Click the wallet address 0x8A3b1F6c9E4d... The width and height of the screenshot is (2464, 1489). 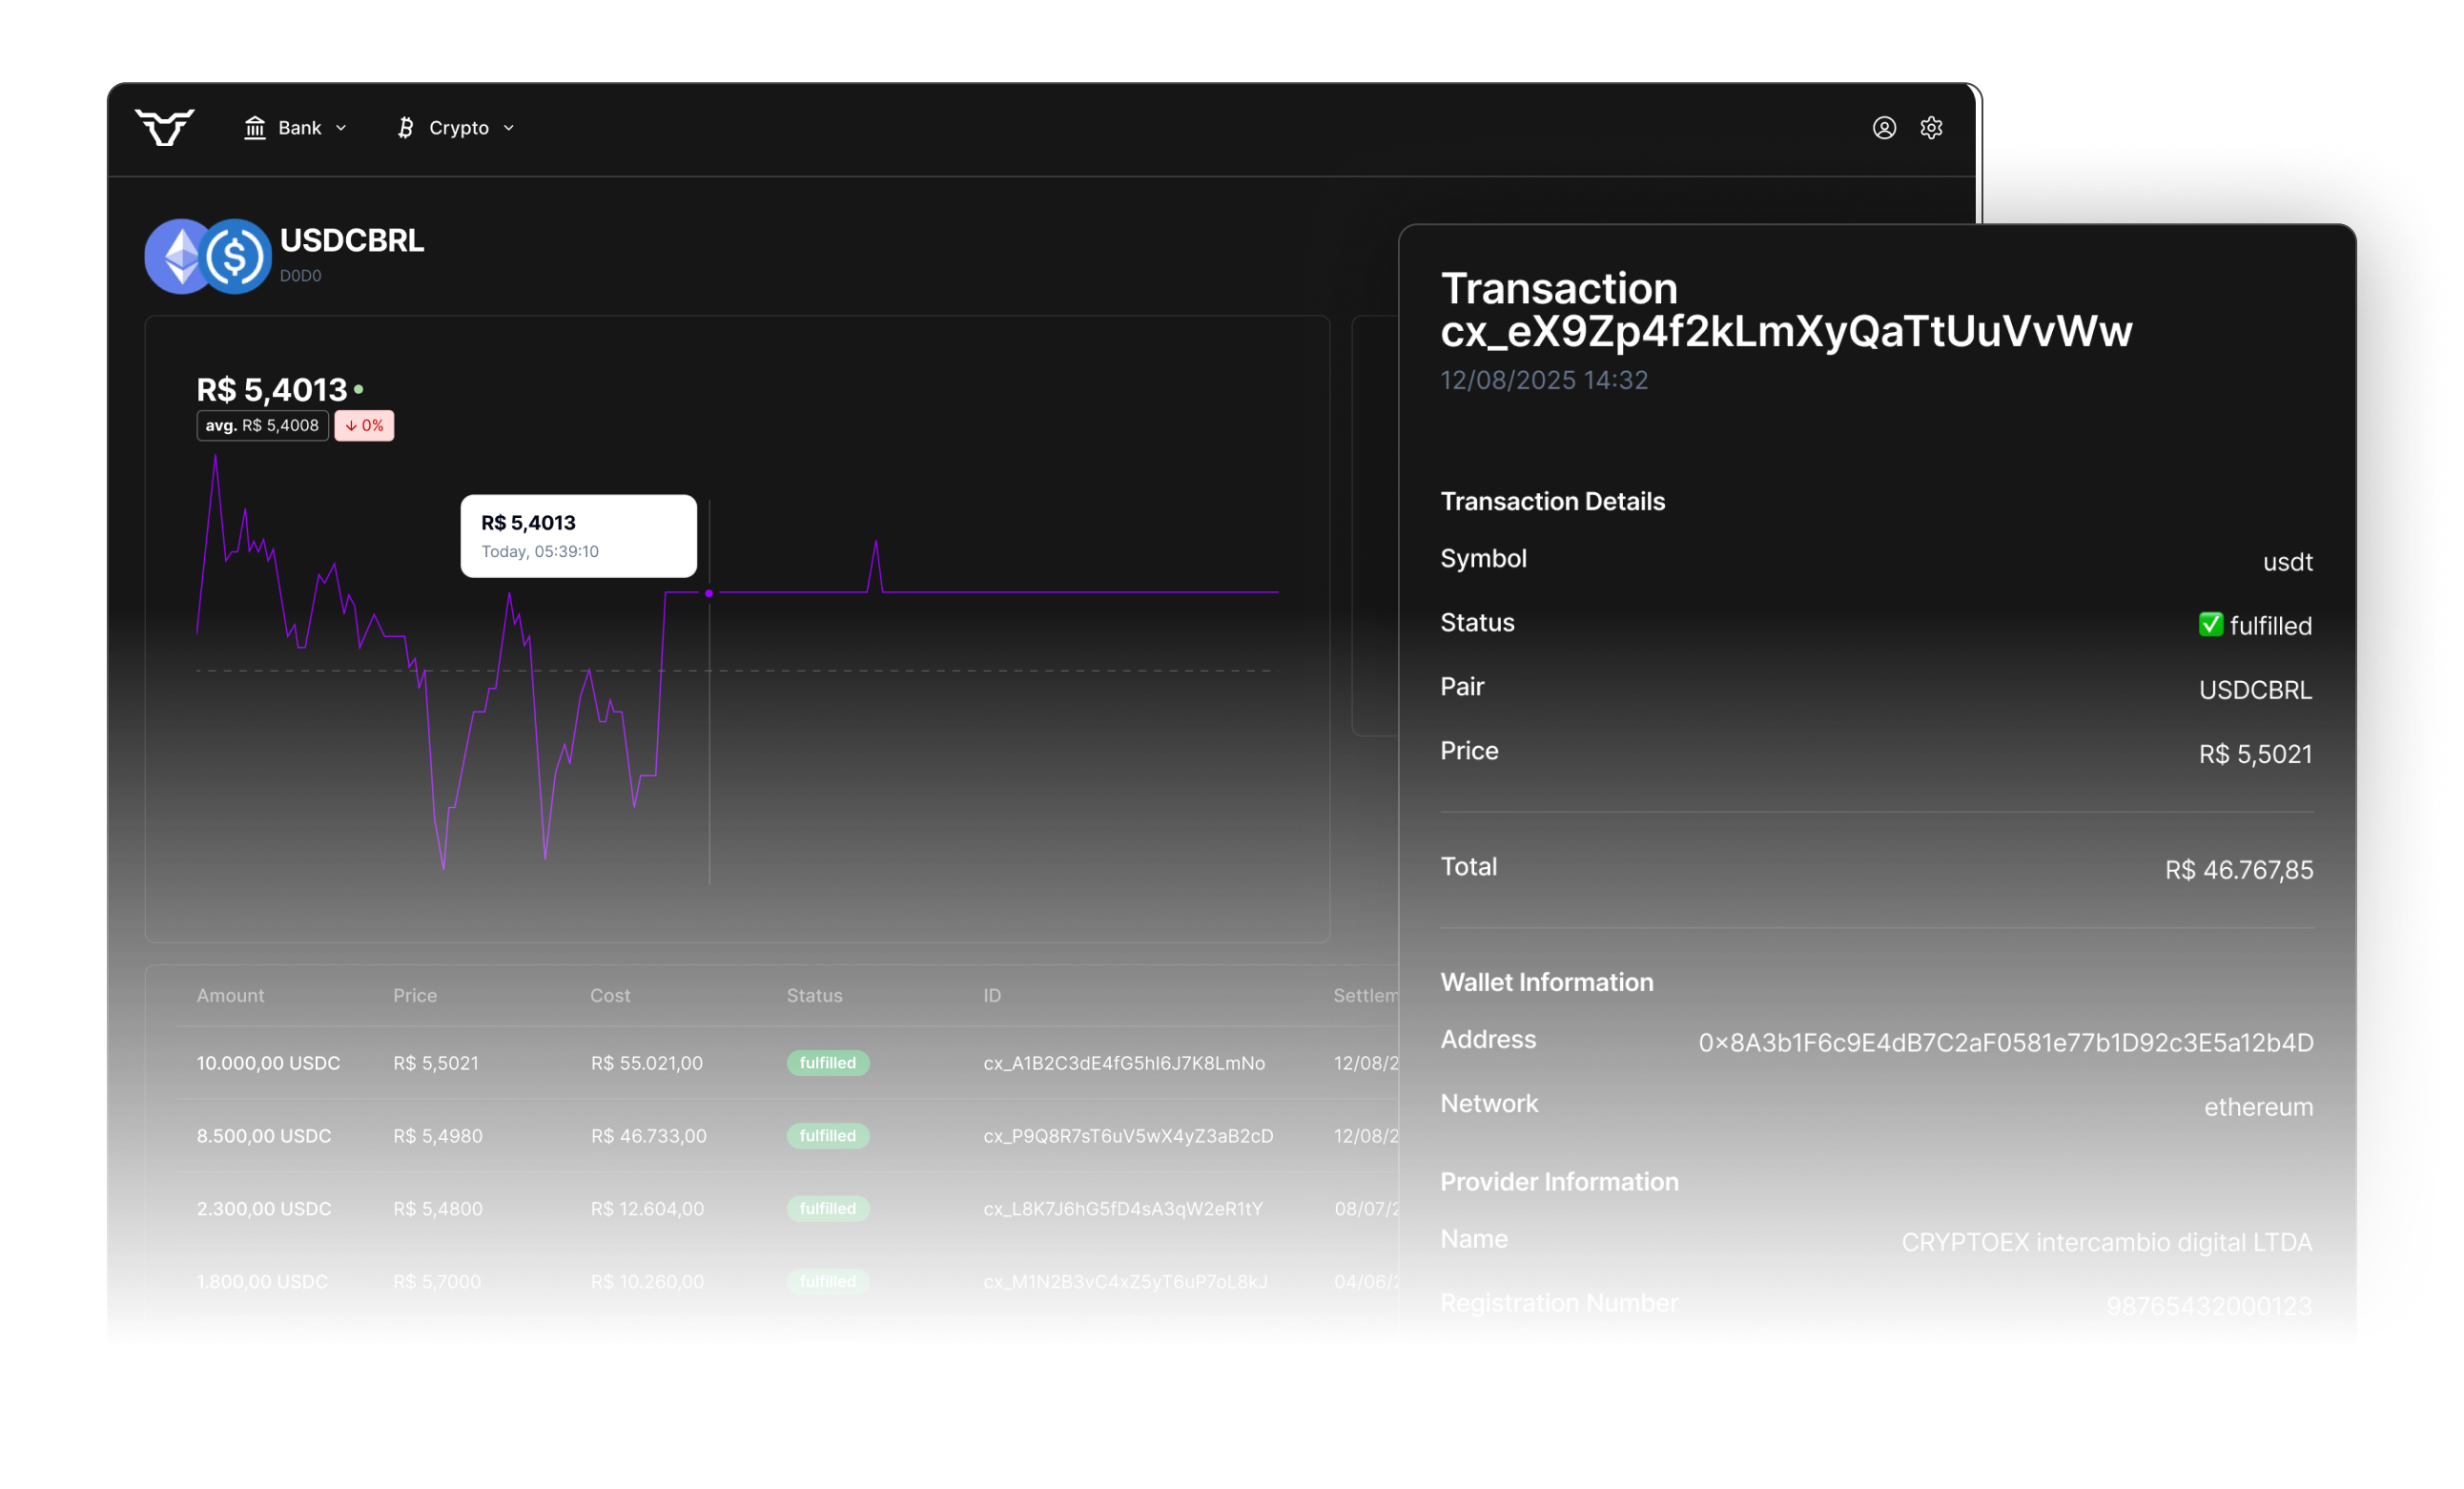click(x=2005, y=1043)
